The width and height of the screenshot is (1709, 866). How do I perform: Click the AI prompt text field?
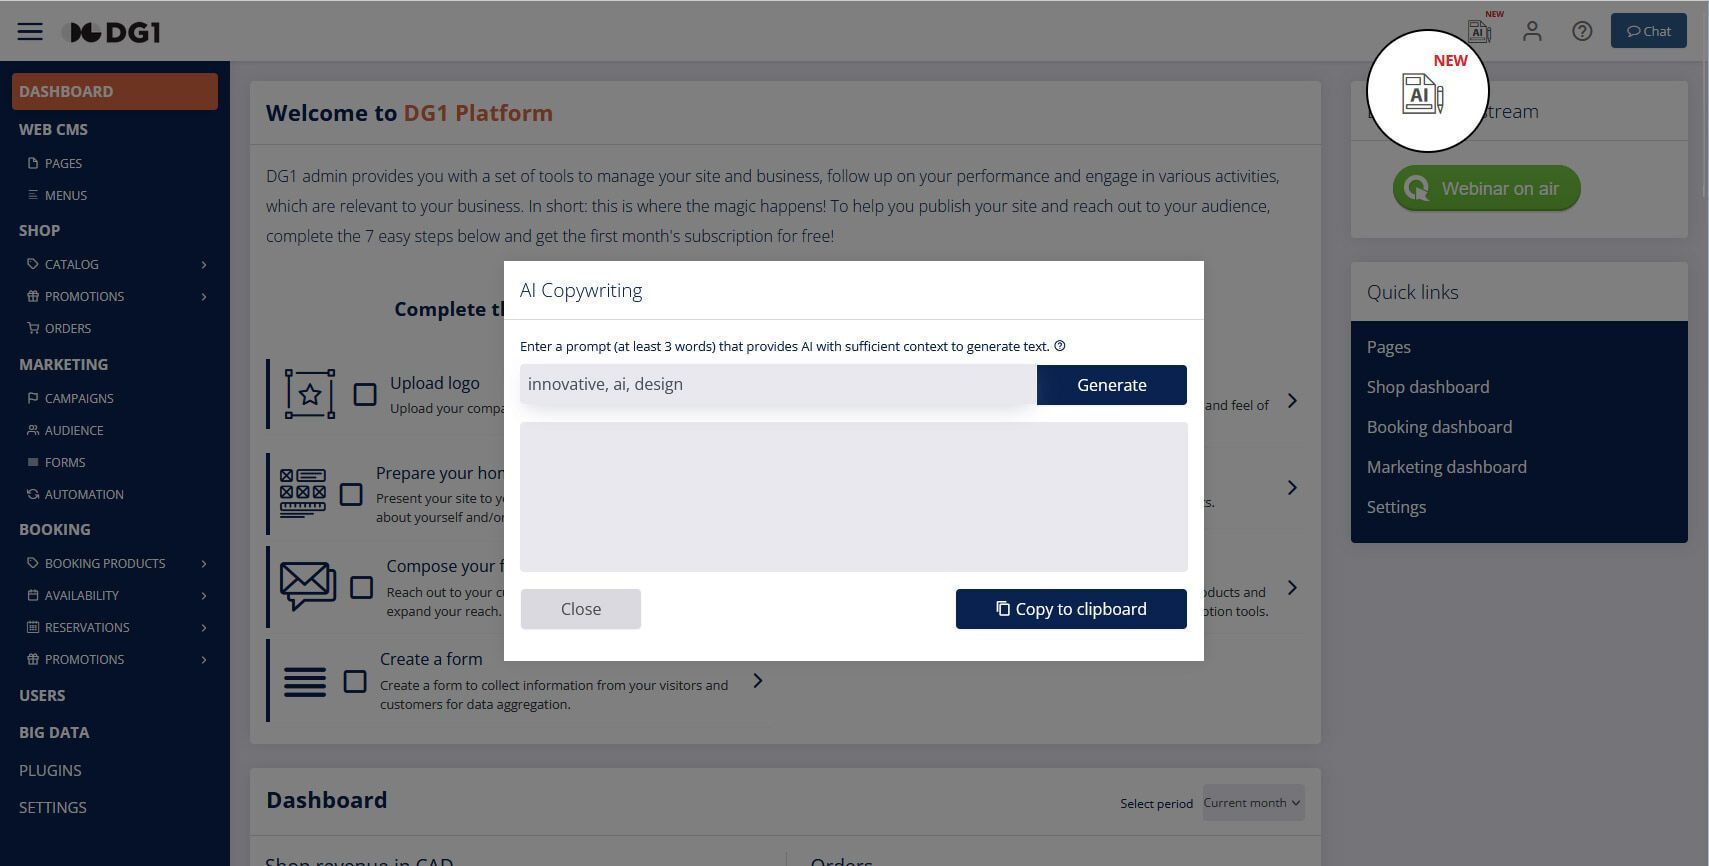(x=778, y=385)
